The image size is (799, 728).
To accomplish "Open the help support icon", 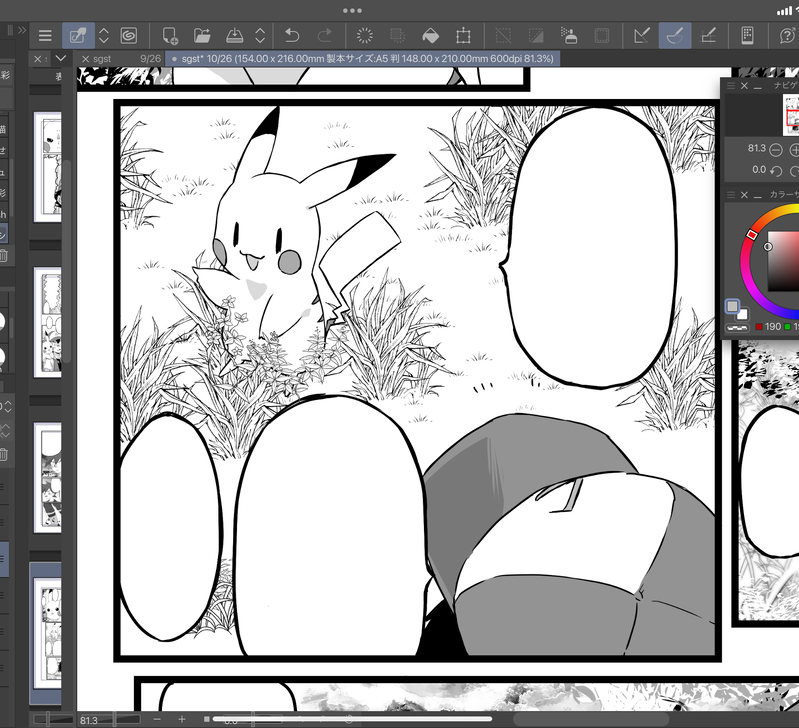I will pos(788,36).
